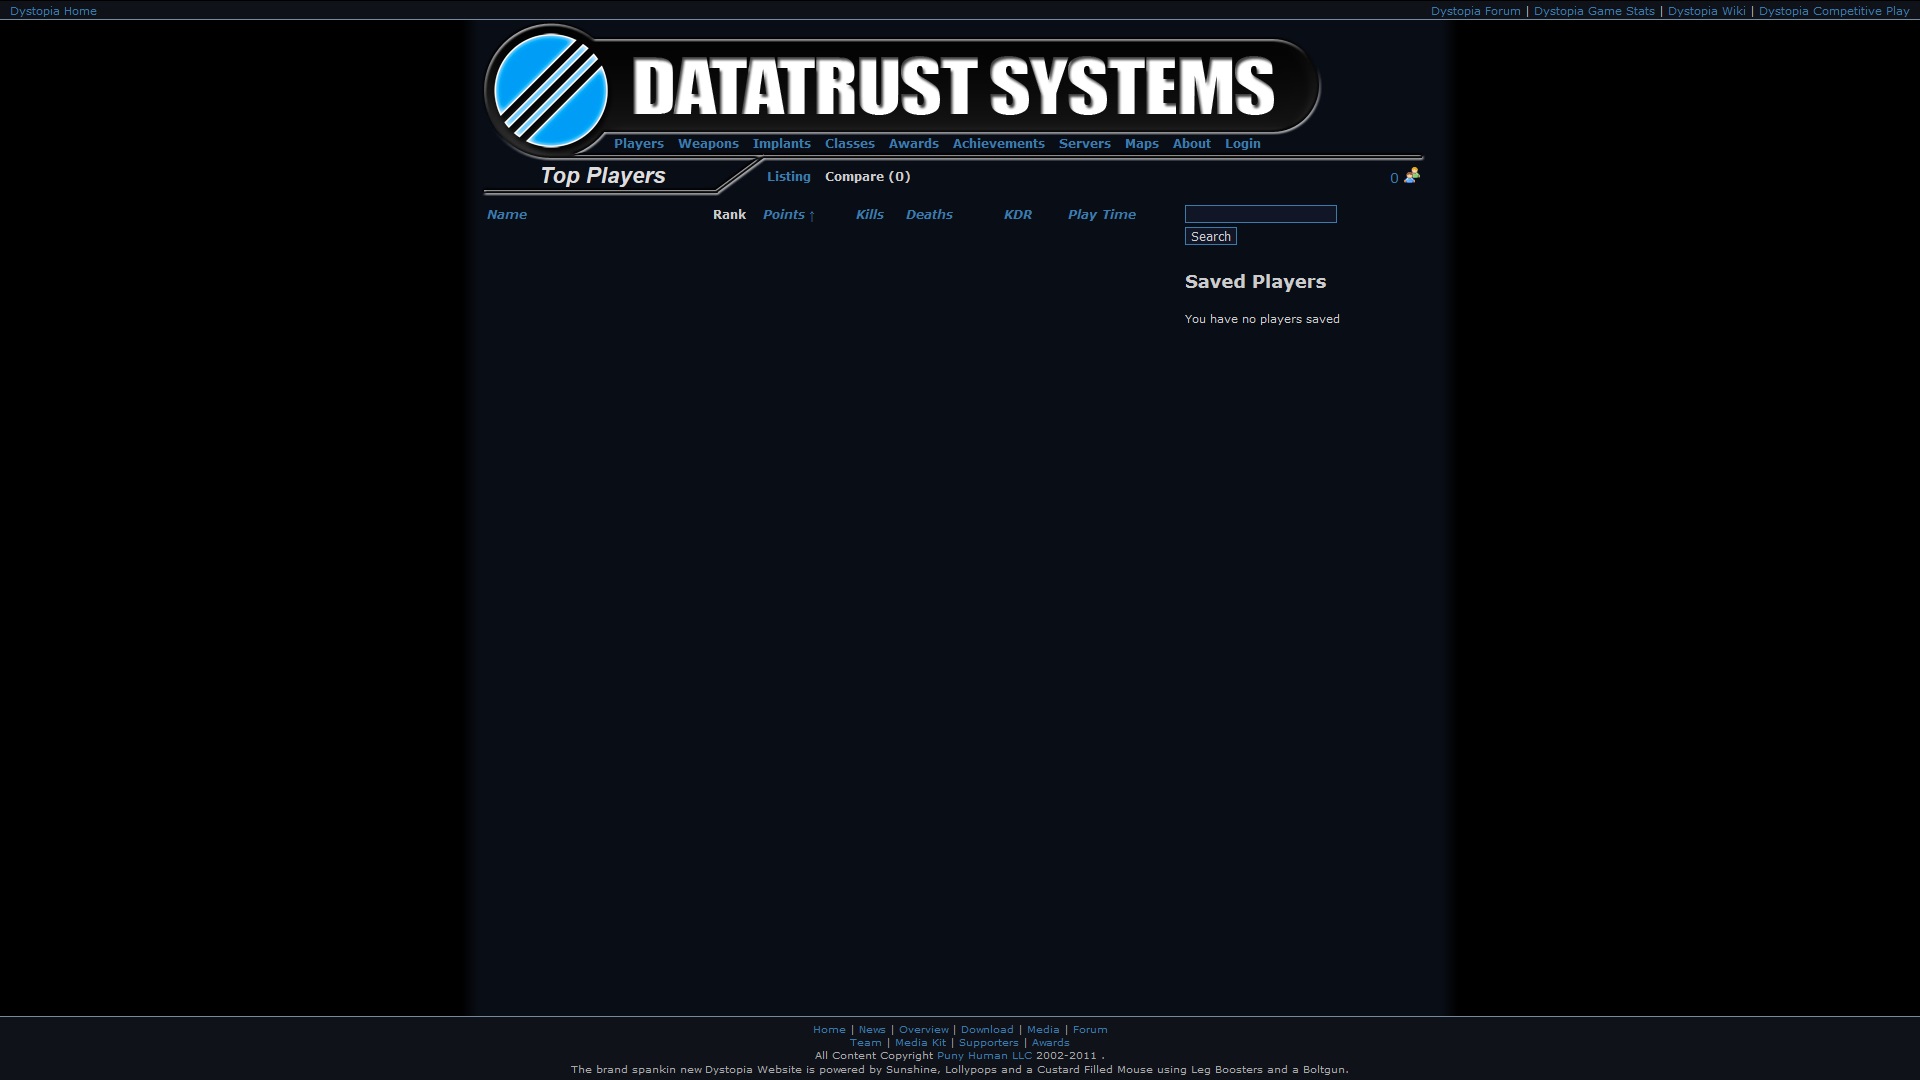This screenshot has height=1080, width=1920.
Task: Sort by Play Time column
Action: (x=1101, y=215)
